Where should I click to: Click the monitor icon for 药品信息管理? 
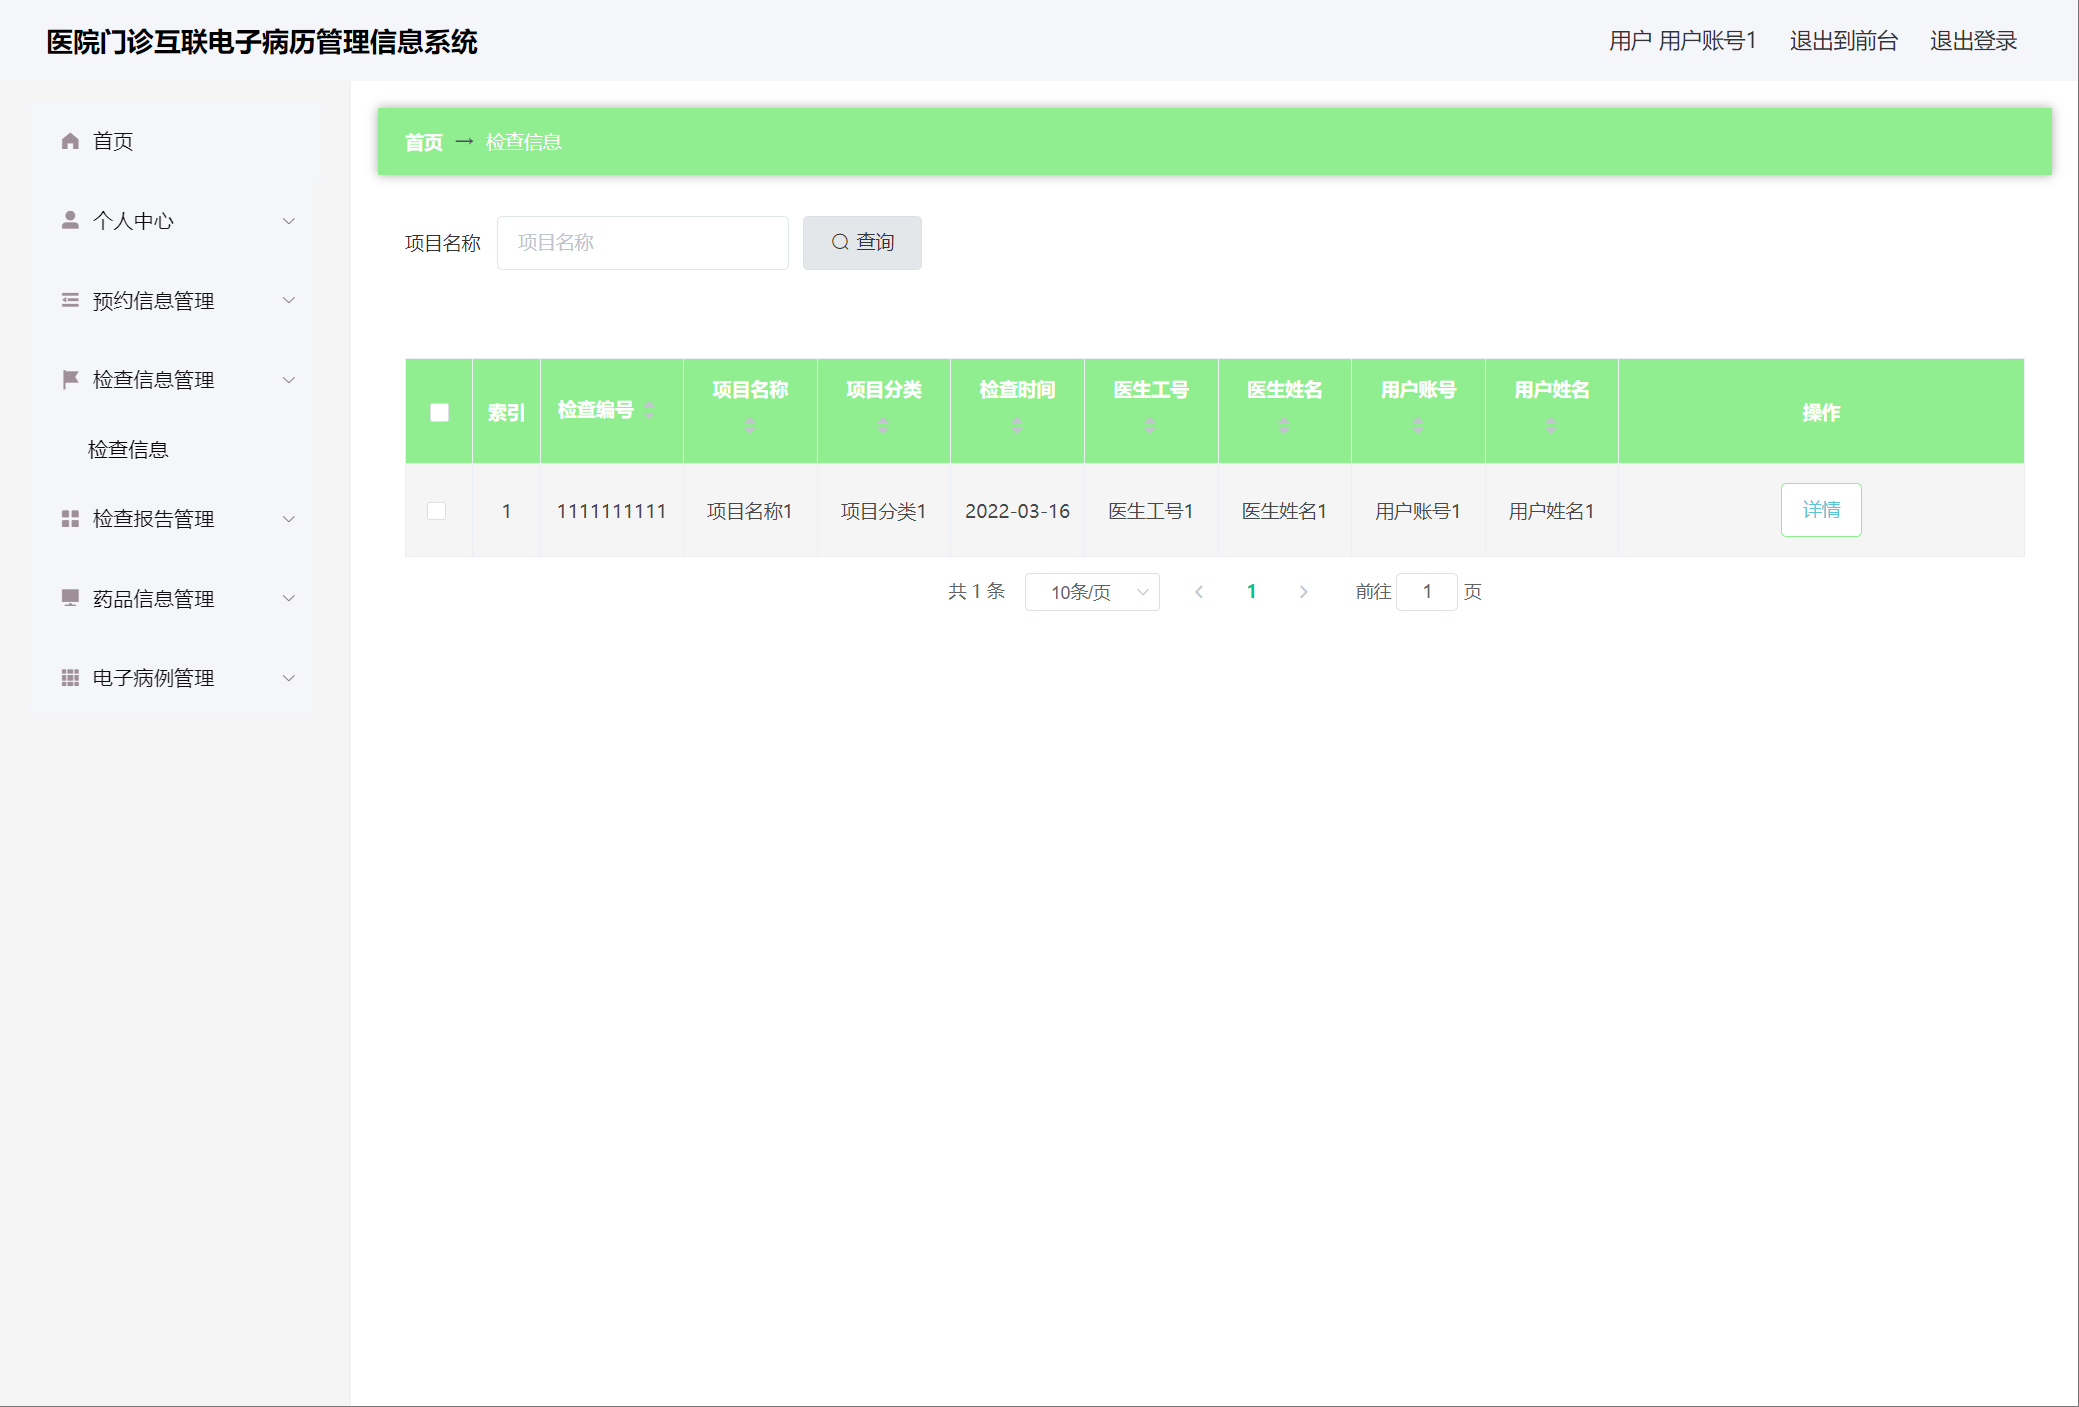point(70,598)
